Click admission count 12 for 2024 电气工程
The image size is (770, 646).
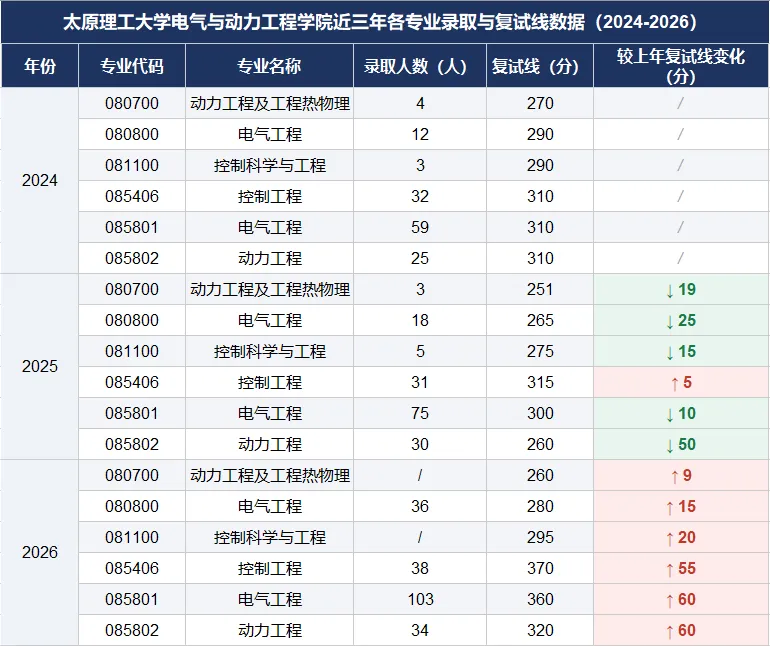(x=420, y=134)
